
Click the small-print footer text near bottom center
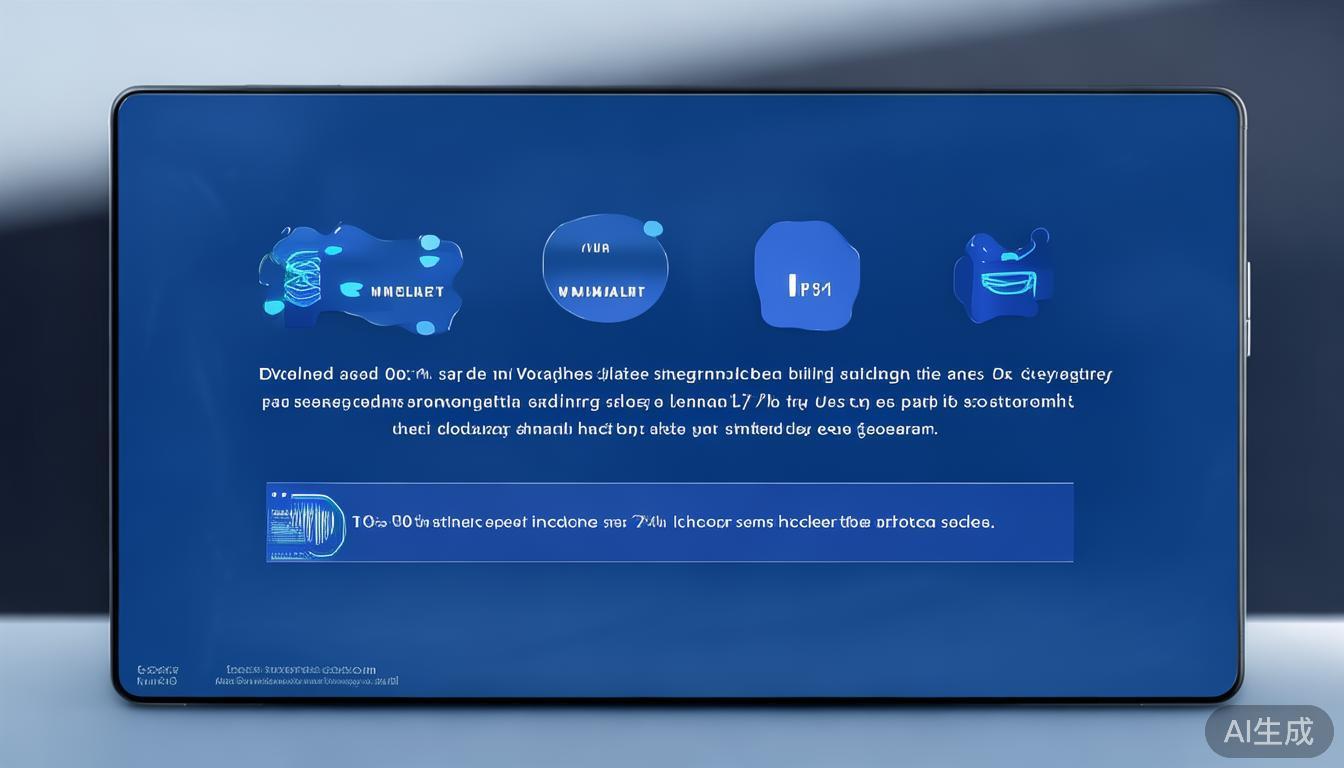[x=305, y=675]
